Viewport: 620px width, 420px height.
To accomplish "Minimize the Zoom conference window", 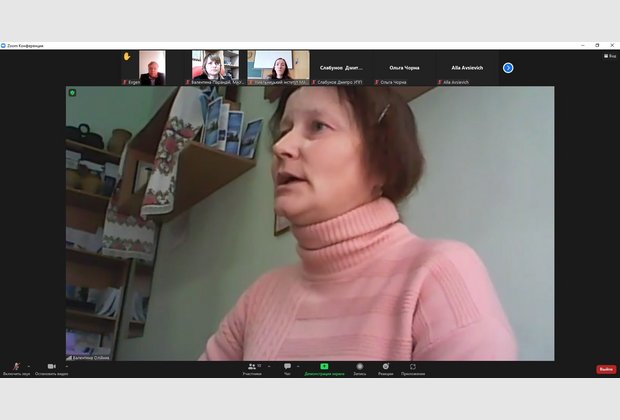I will tap(582, 45).
